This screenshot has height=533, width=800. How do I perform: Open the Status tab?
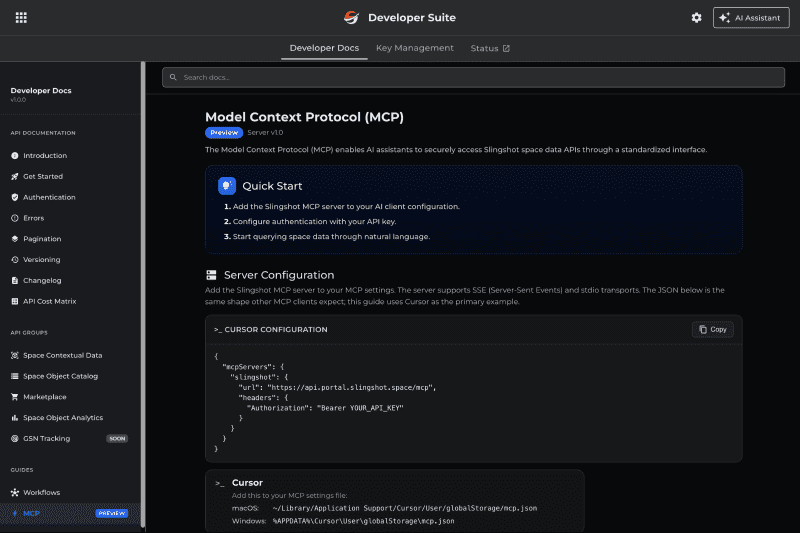click(x=490, y=48)
